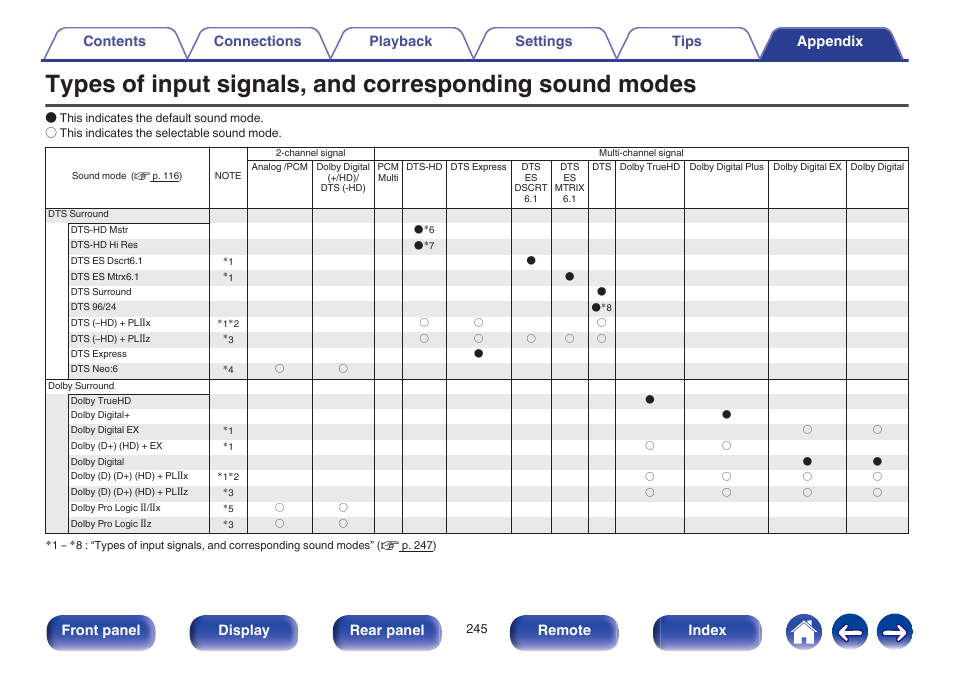Click the 'DTS (–HD) + PLIIz' row label
954x673 pixels.
click(111, 338)
